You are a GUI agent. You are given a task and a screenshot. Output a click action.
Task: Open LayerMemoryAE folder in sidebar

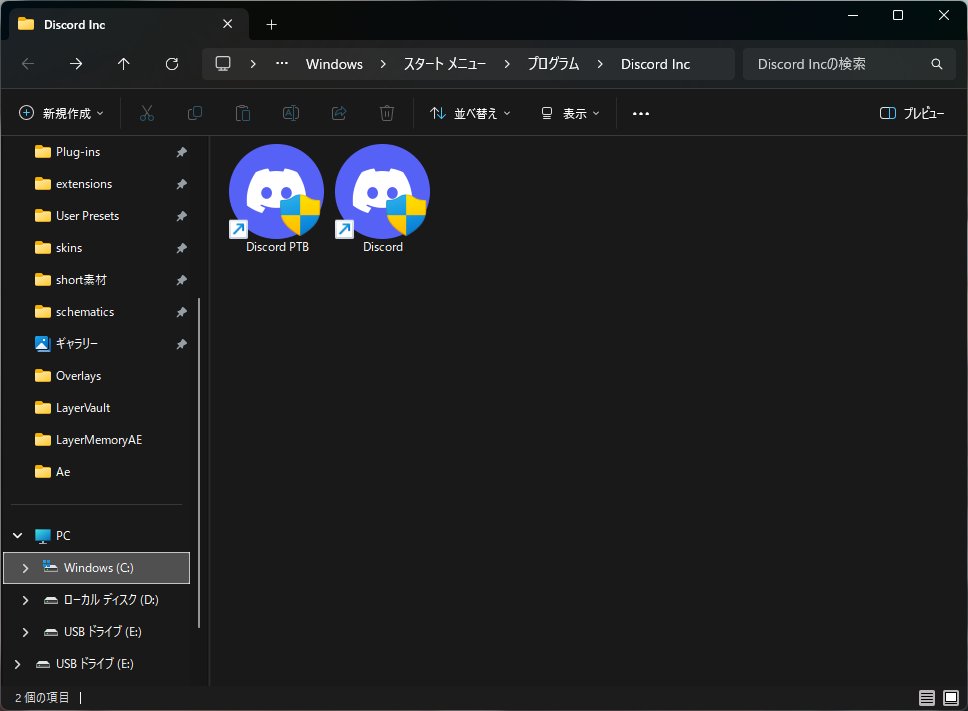click(x=98, y=440)
